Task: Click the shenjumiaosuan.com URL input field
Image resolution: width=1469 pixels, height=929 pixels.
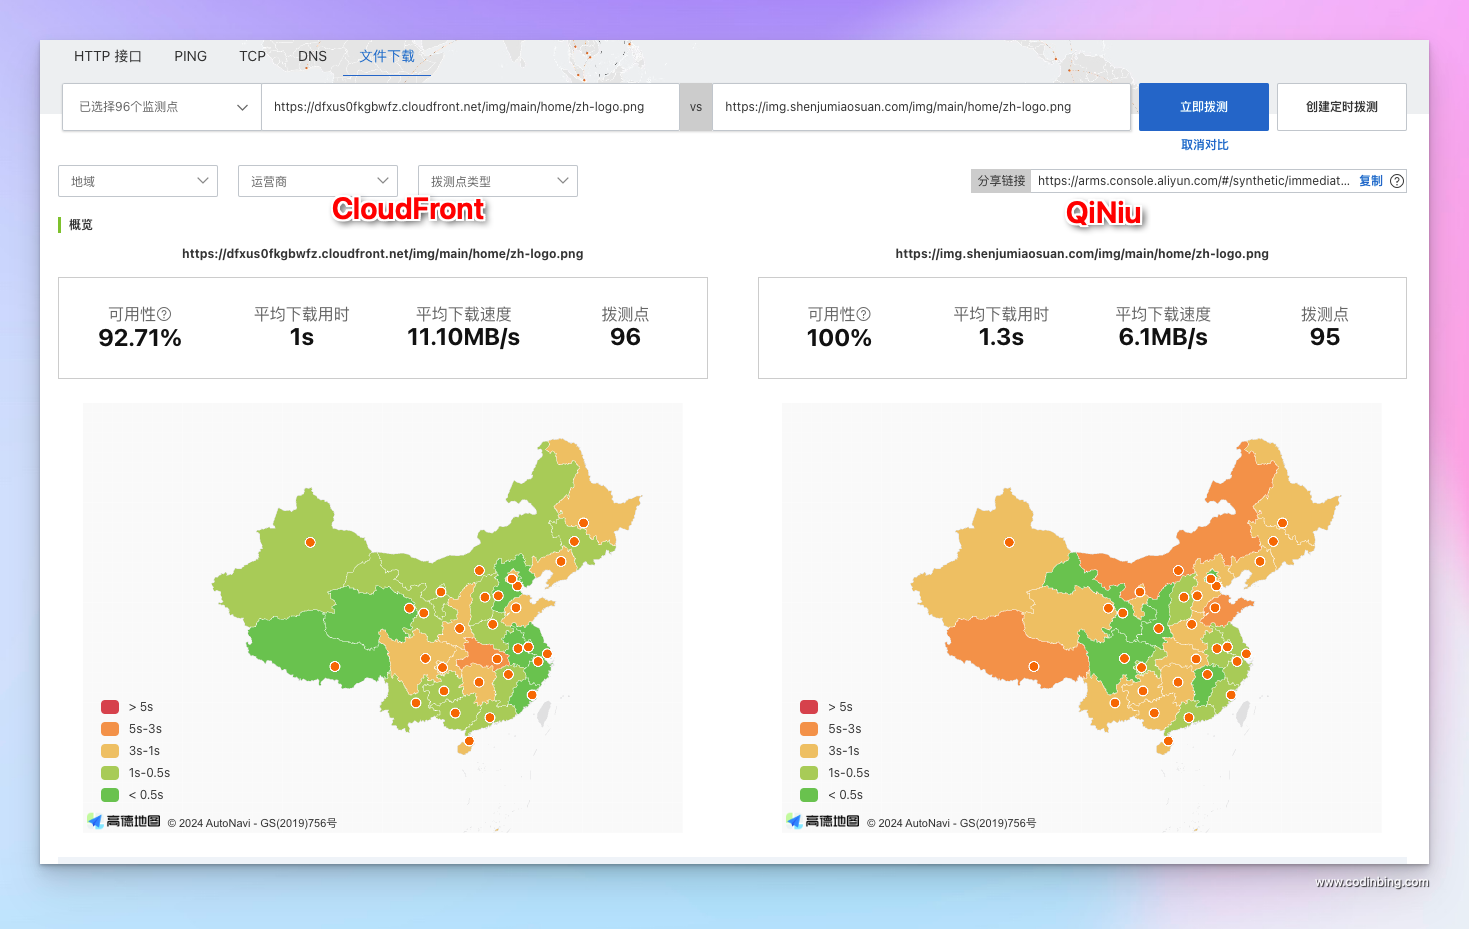Action: (921, 107)
